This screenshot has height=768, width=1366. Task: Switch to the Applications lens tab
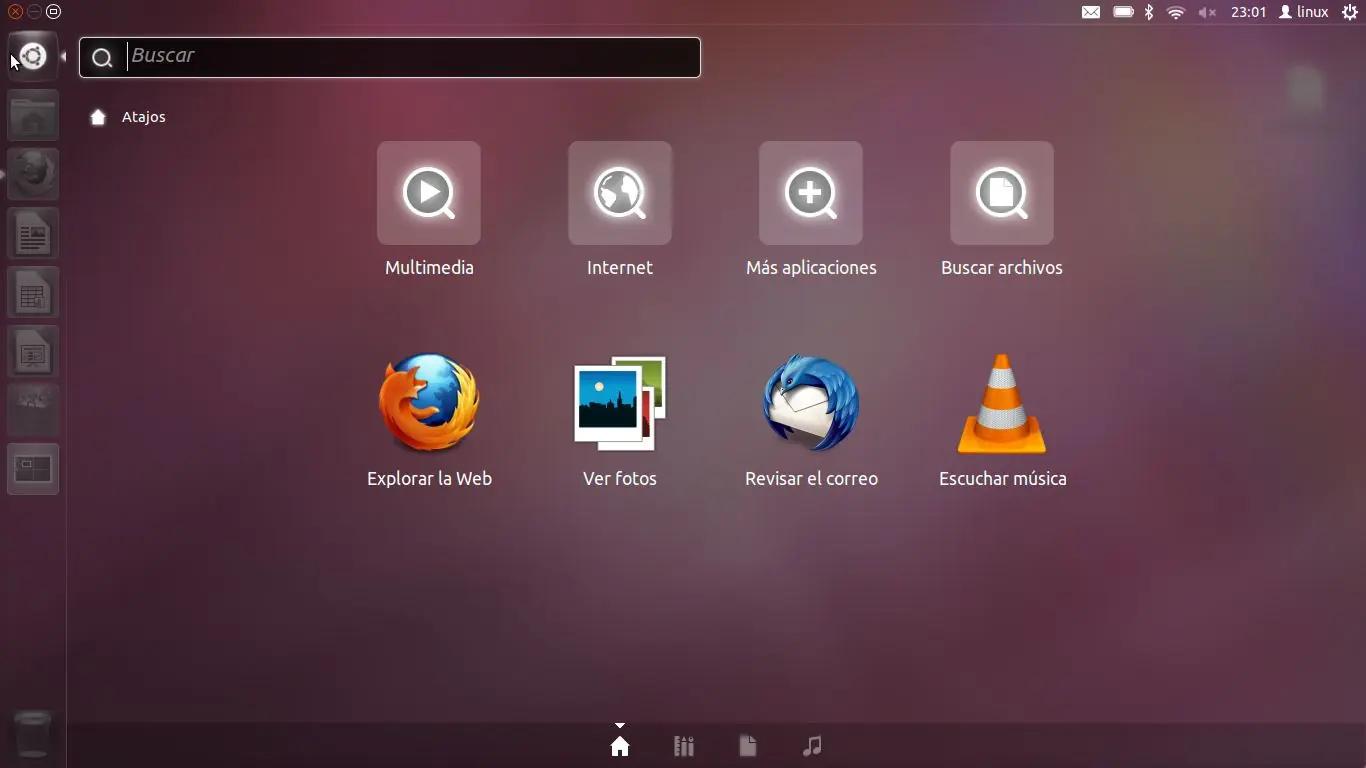coord(684,746)
